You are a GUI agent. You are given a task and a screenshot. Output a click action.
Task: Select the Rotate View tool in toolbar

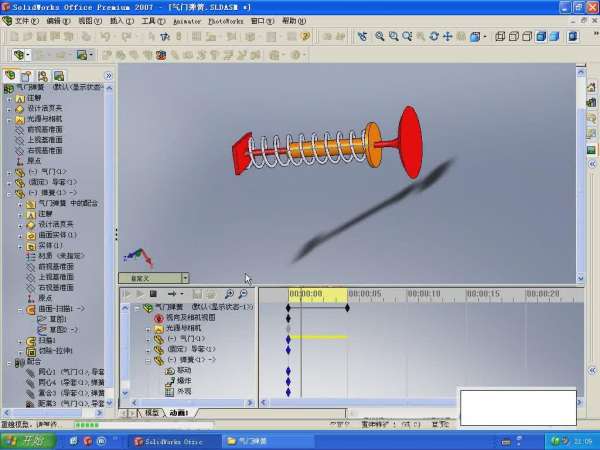[x=433, y=37]
